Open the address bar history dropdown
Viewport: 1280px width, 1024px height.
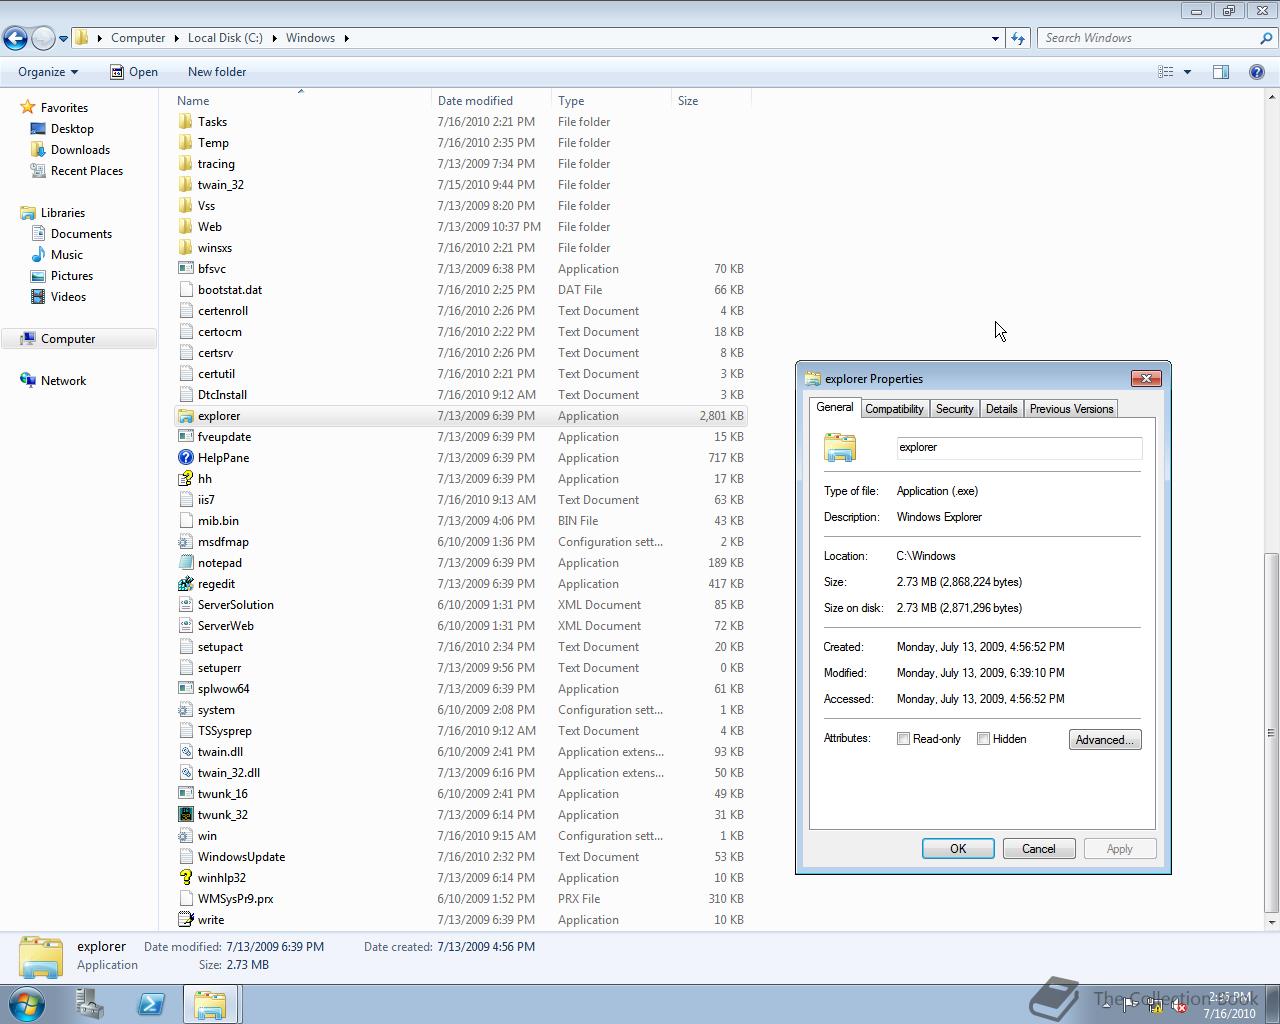[995, 38]
